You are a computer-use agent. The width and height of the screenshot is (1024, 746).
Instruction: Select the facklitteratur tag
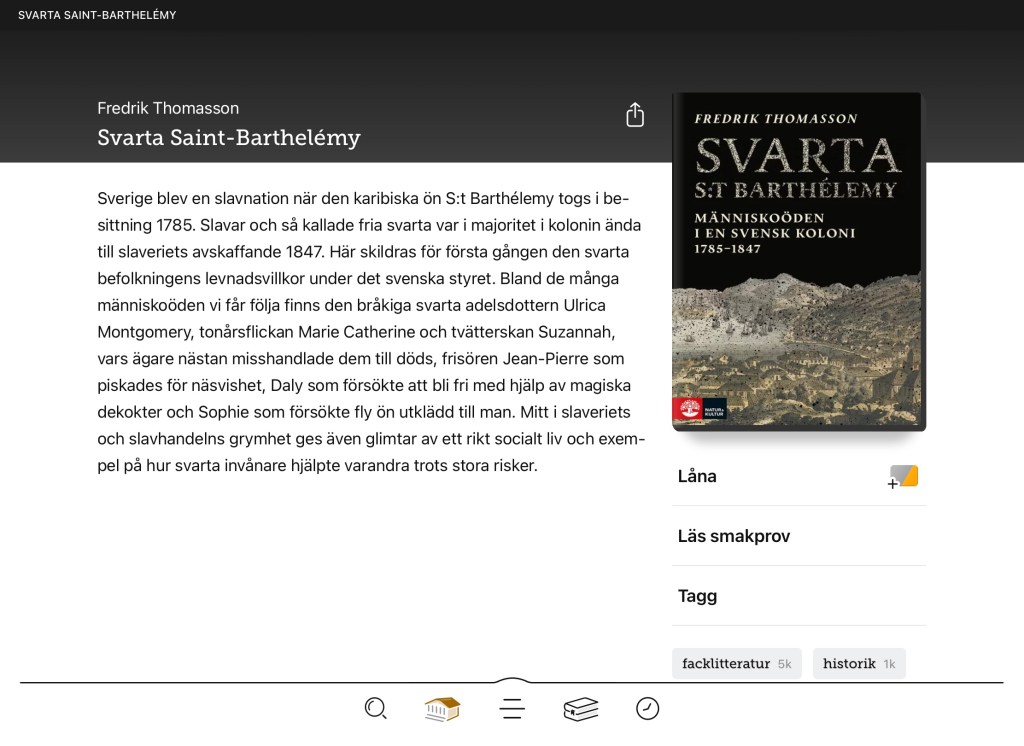point(726,663)
